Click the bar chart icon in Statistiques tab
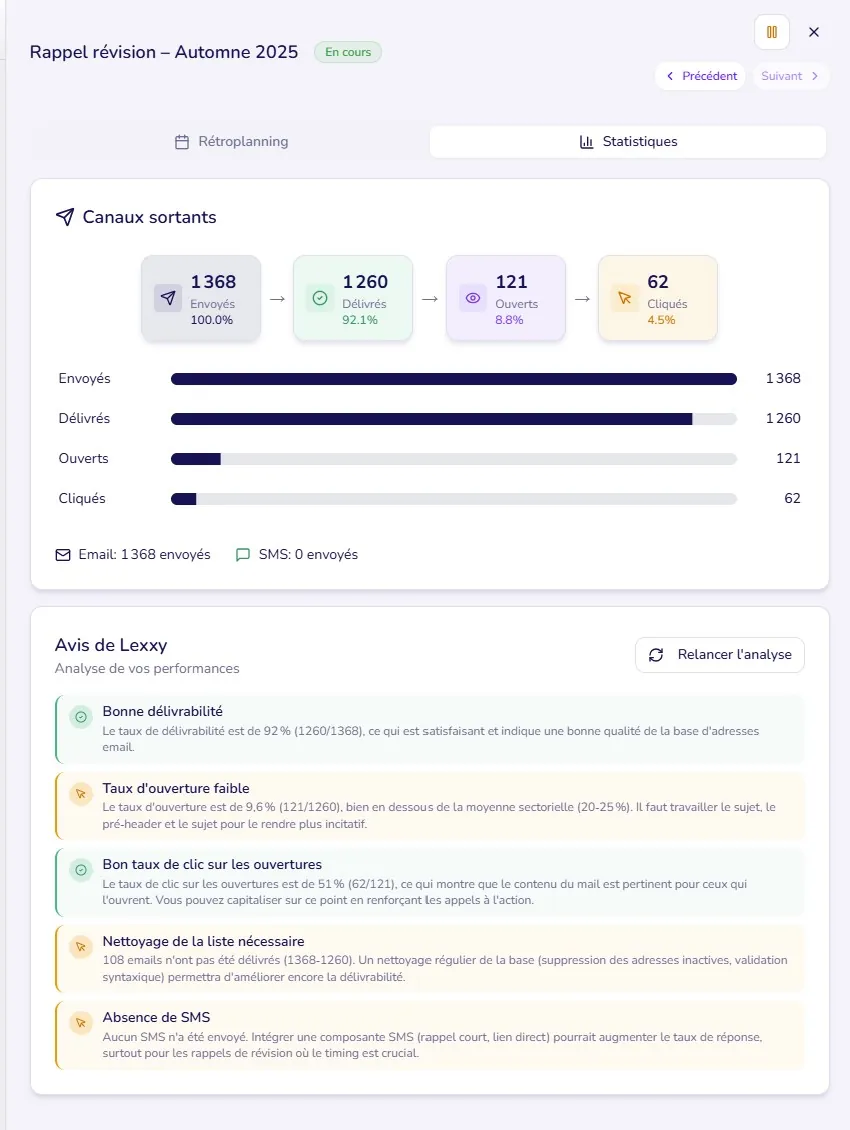This screenshot has width=850, height=1130. pyautogui.click(x=586, y=142)
